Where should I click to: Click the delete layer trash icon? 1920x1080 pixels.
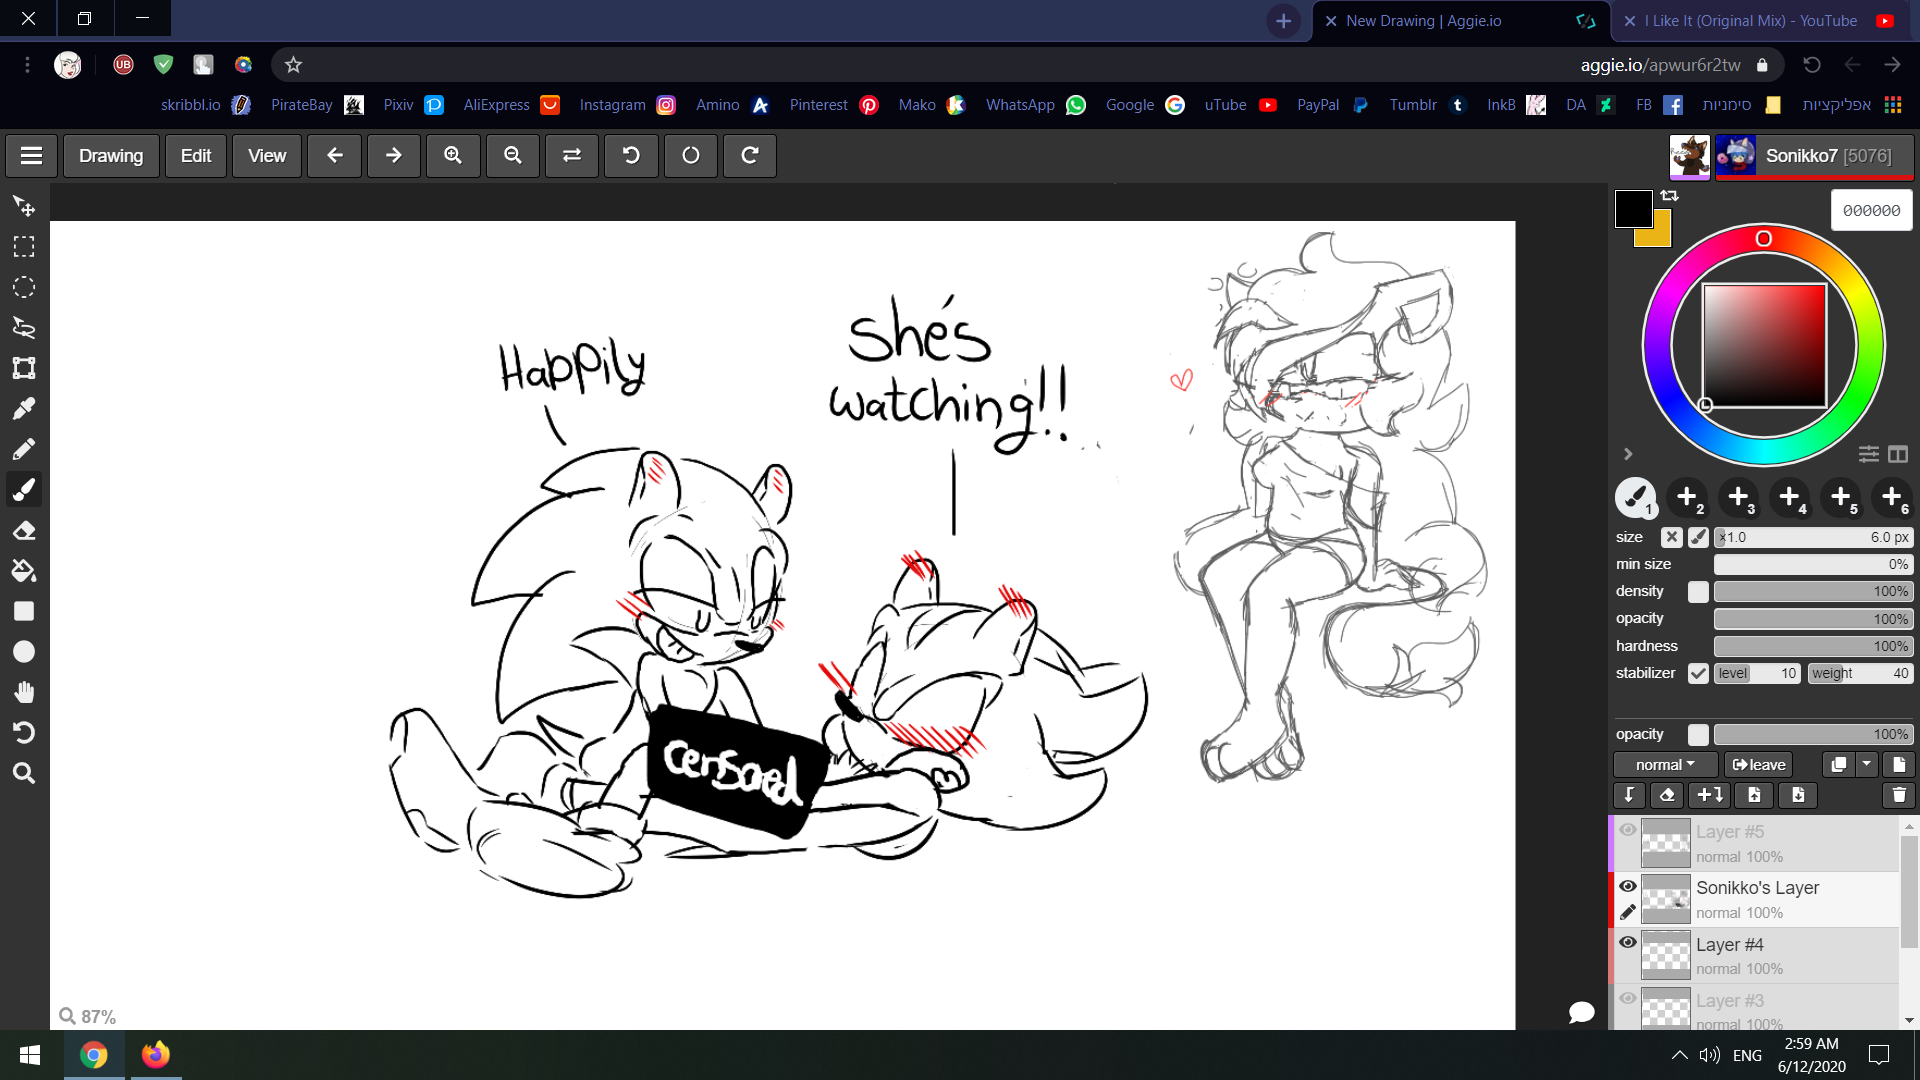1898,795
